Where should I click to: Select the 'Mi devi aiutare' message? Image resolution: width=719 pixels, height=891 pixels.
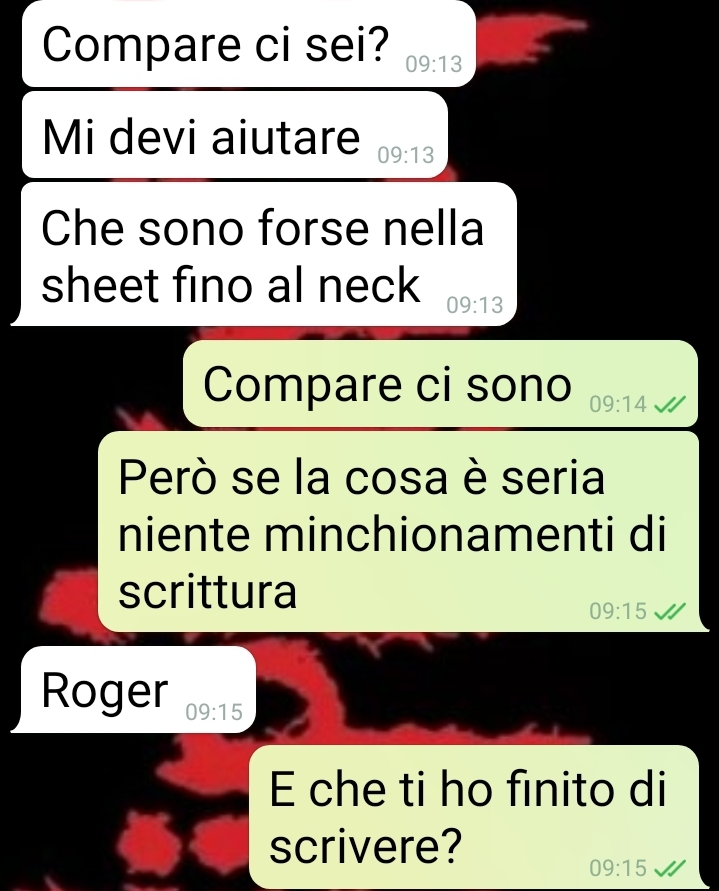(x=235, y=135)
